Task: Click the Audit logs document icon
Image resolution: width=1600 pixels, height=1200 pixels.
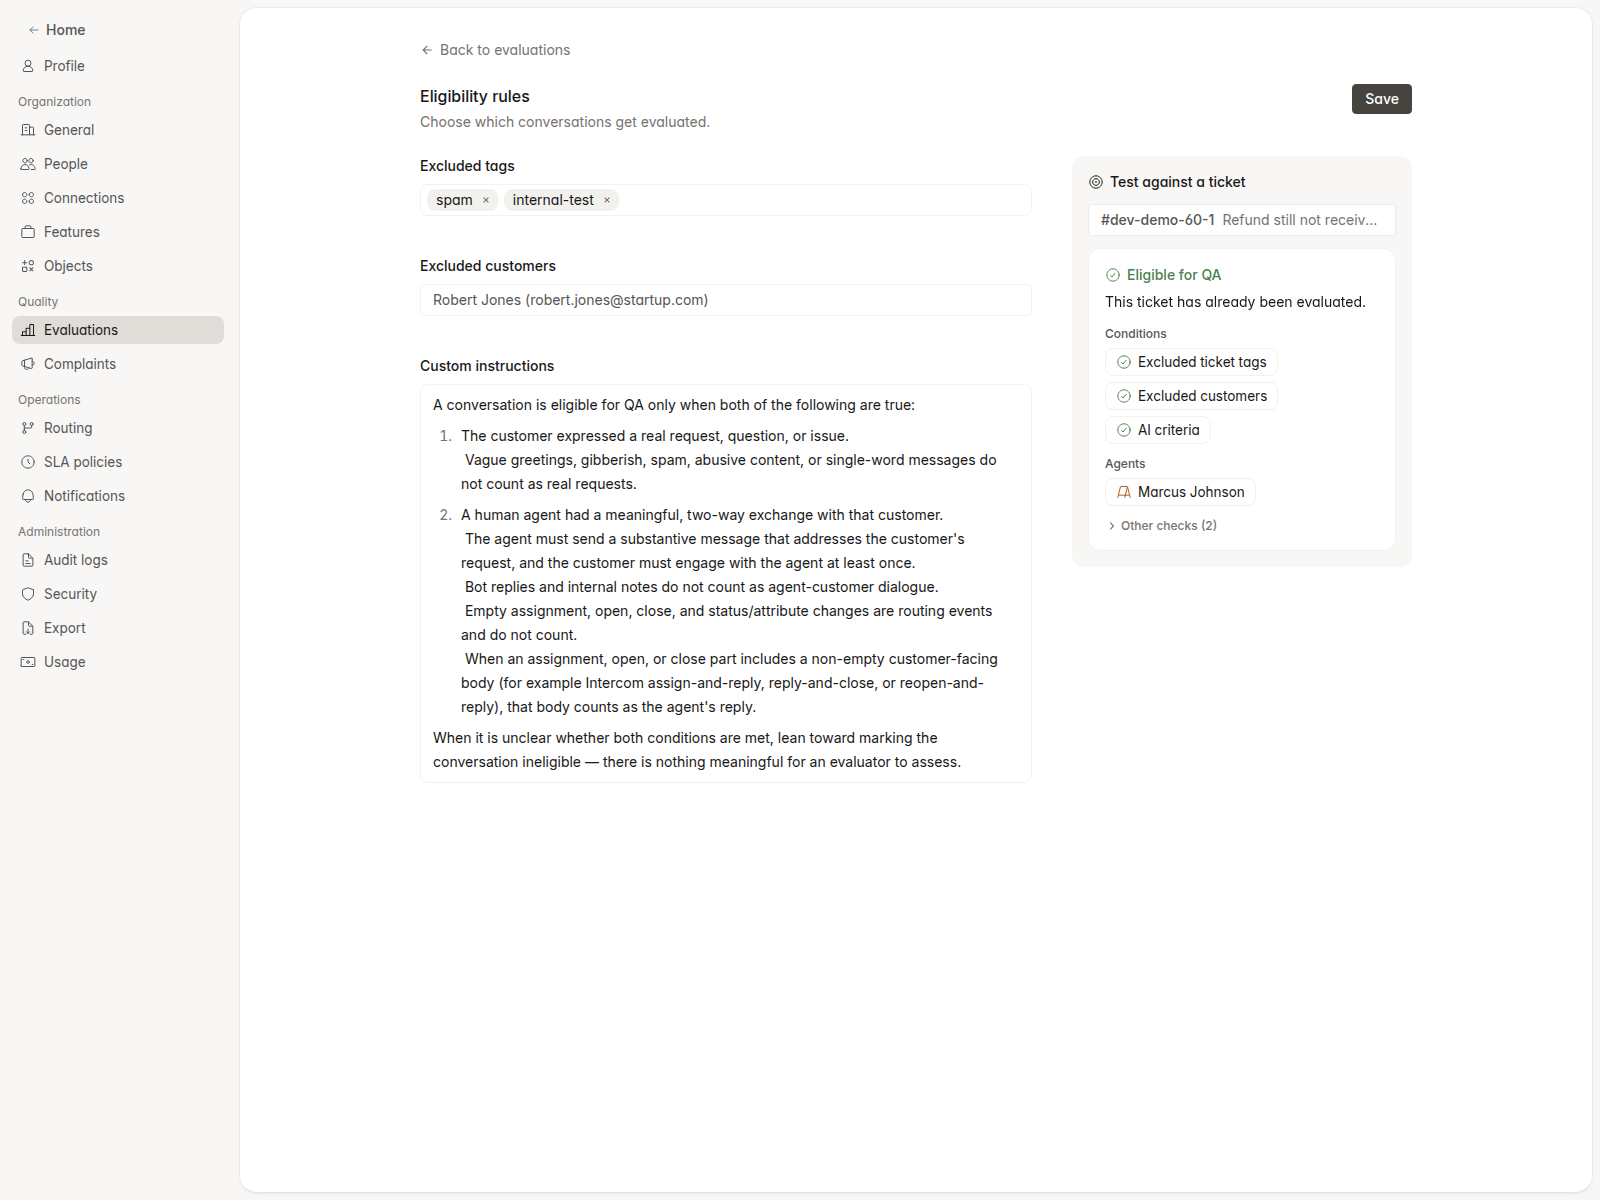Action: pos(28,560)
